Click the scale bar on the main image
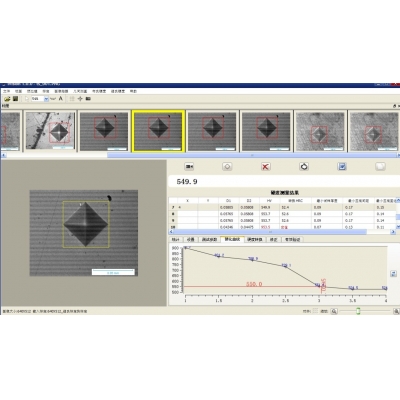The image size is (400, 400). pyautogui.click(x=113, y=272)
